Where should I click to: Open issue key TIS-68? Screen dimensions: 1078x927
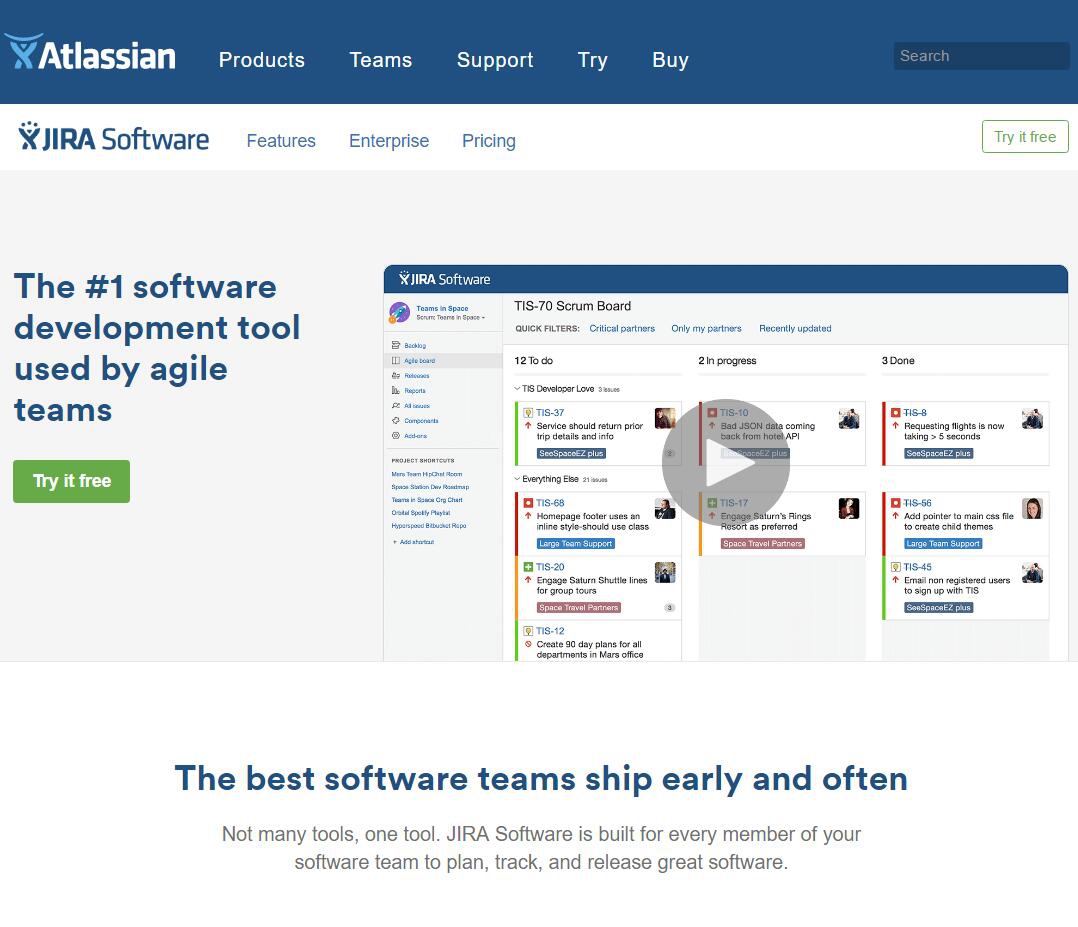click(x=550, y=503)
